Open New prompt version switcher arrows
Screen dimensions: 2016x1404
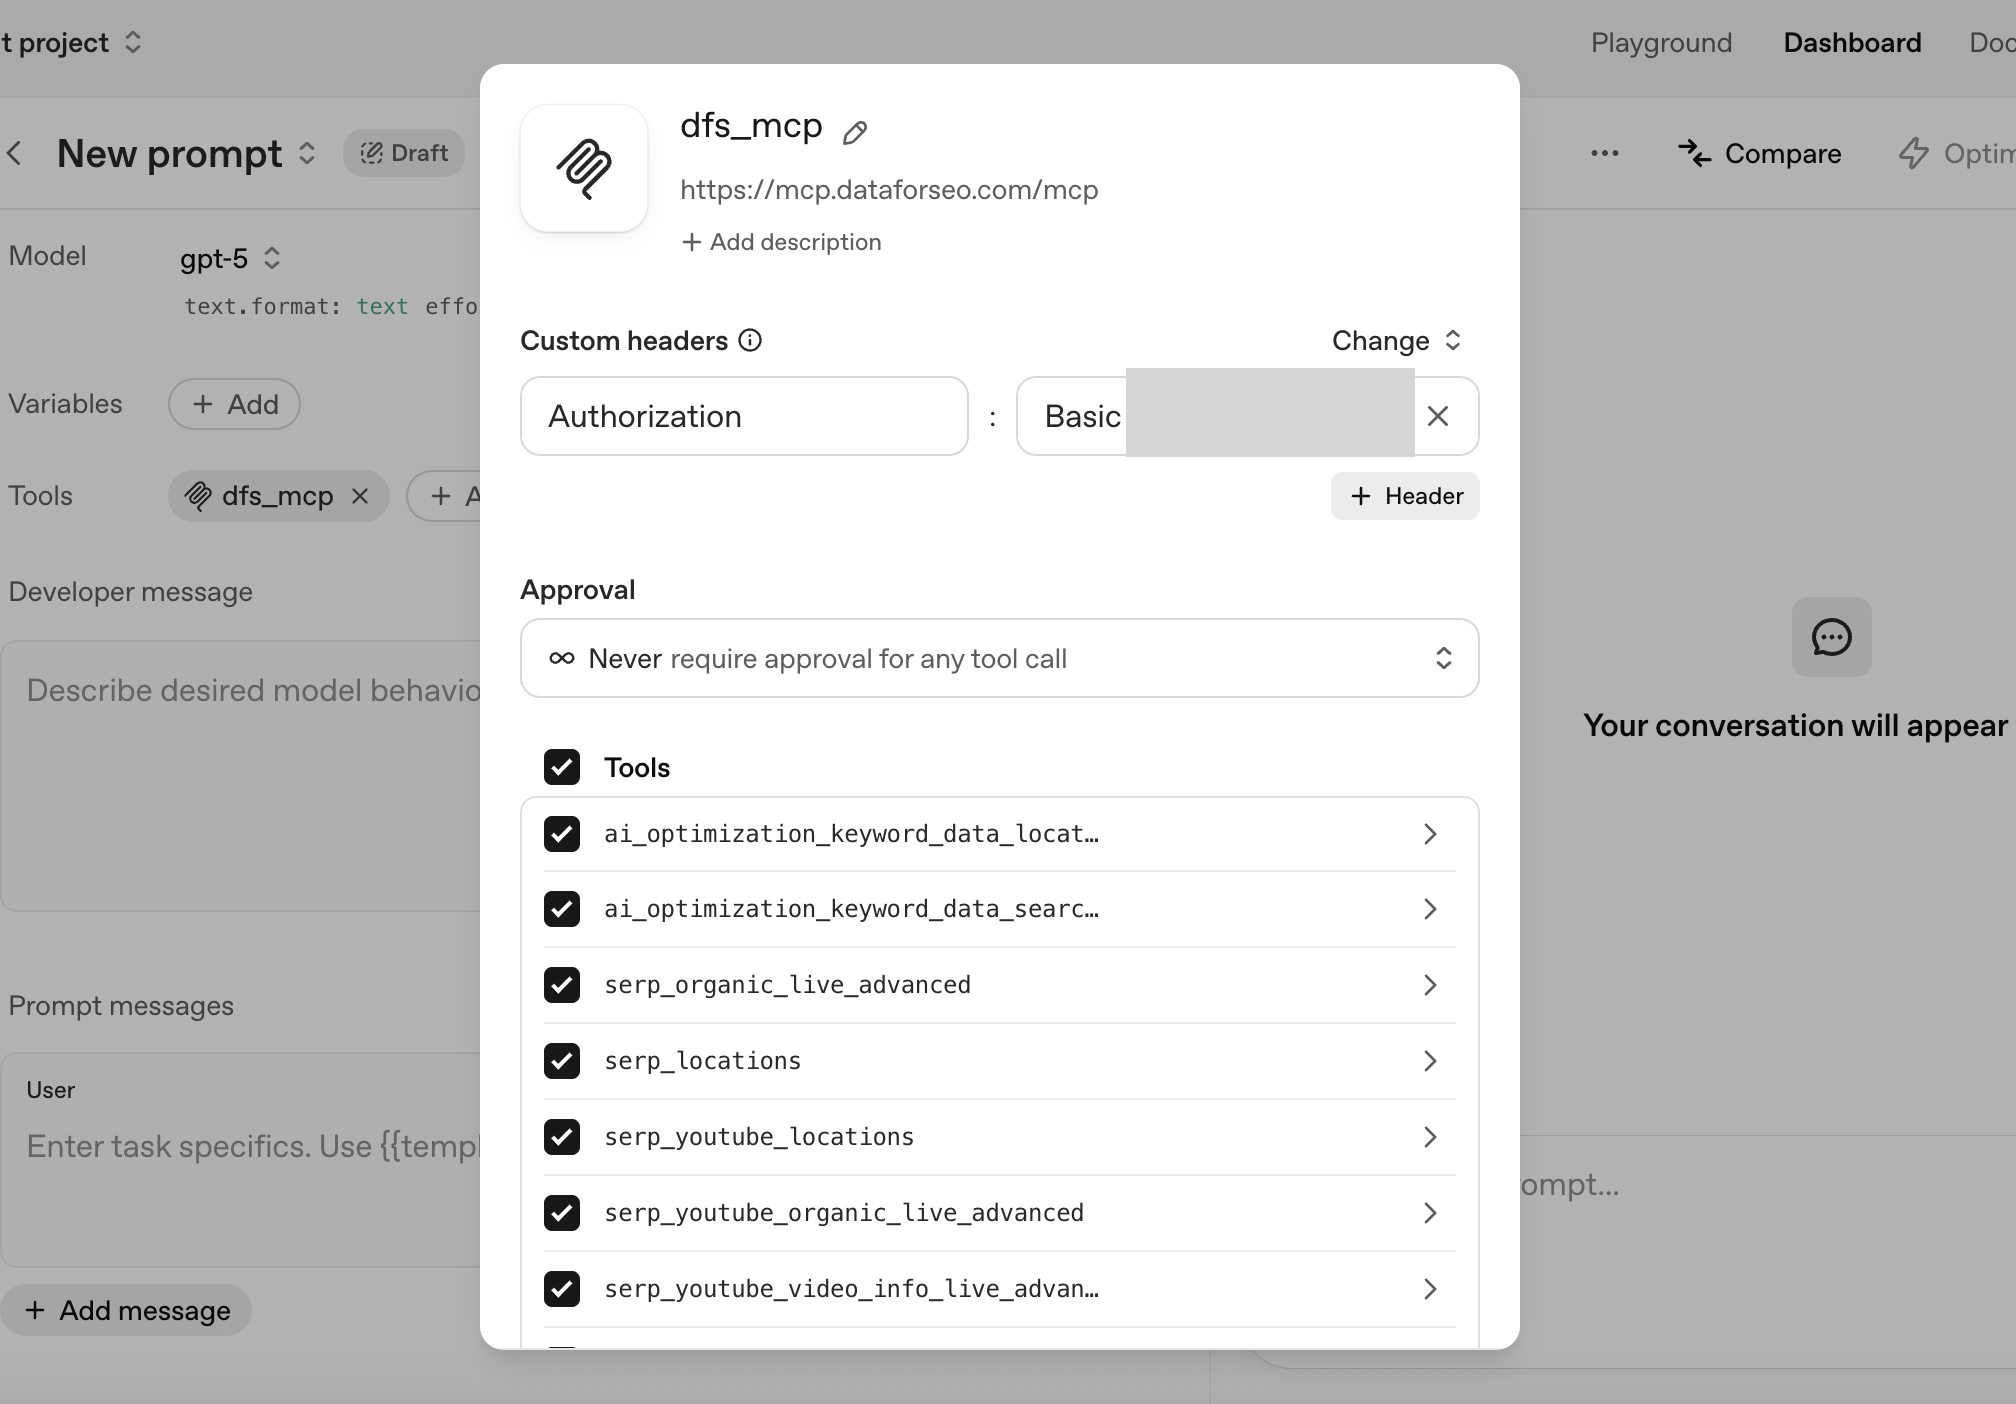(307, 153)
